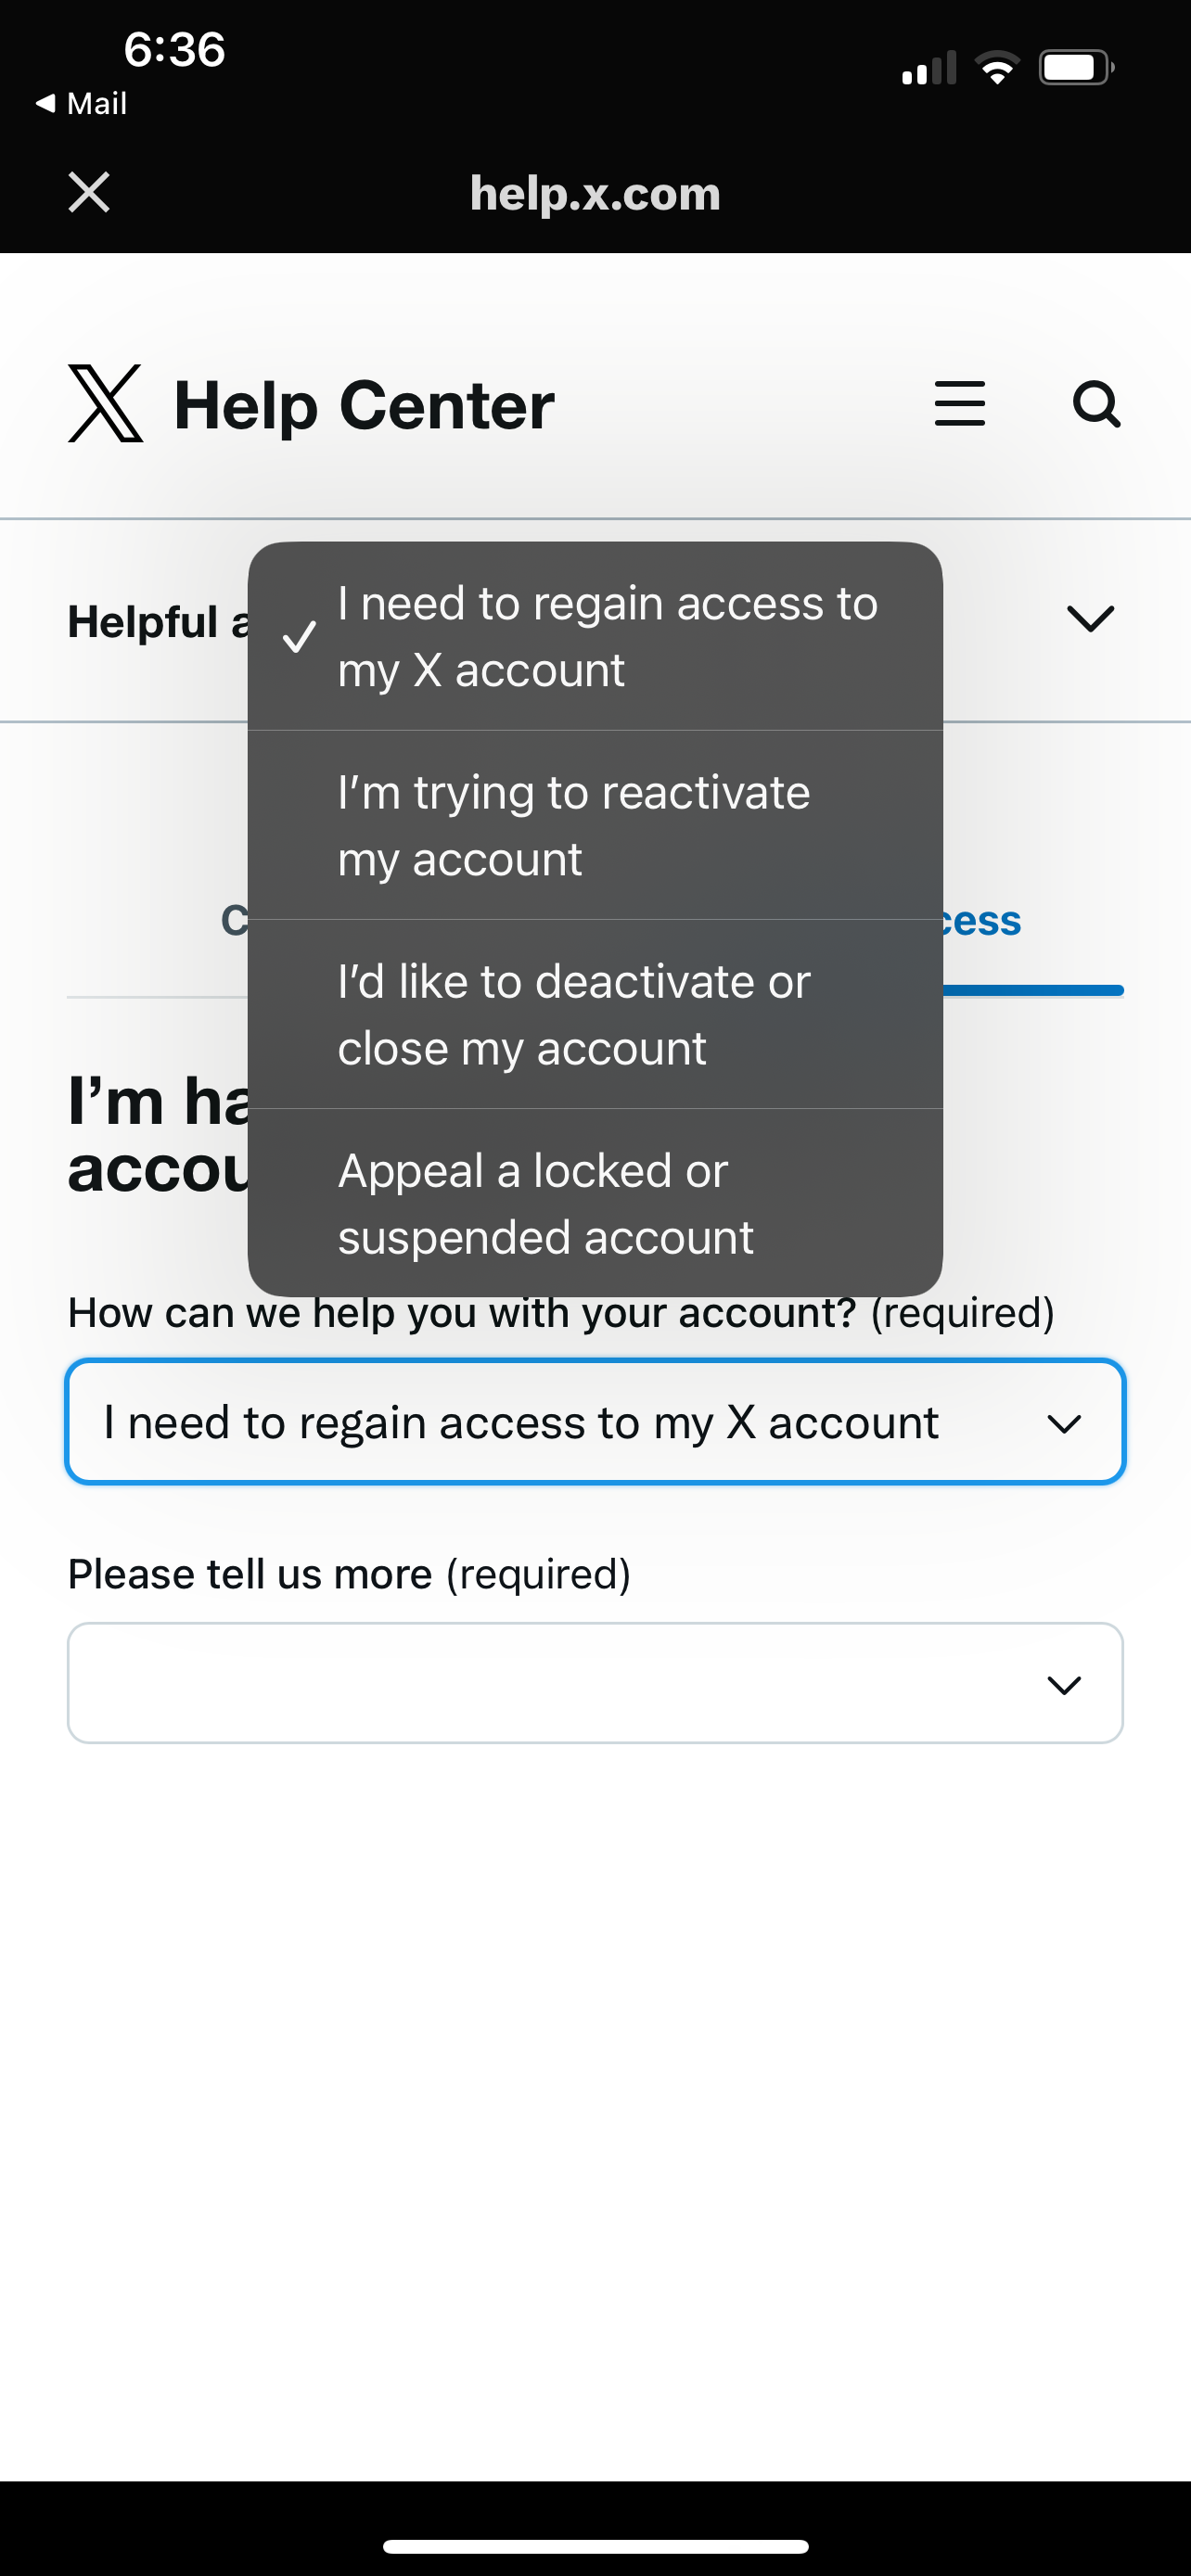Tap the chevron in the empty select box

coord(1063,1685)
